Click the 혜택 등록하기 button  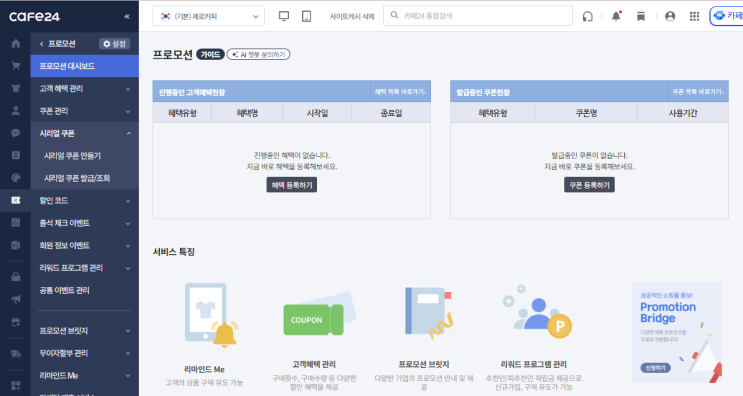tap(291, 185)
